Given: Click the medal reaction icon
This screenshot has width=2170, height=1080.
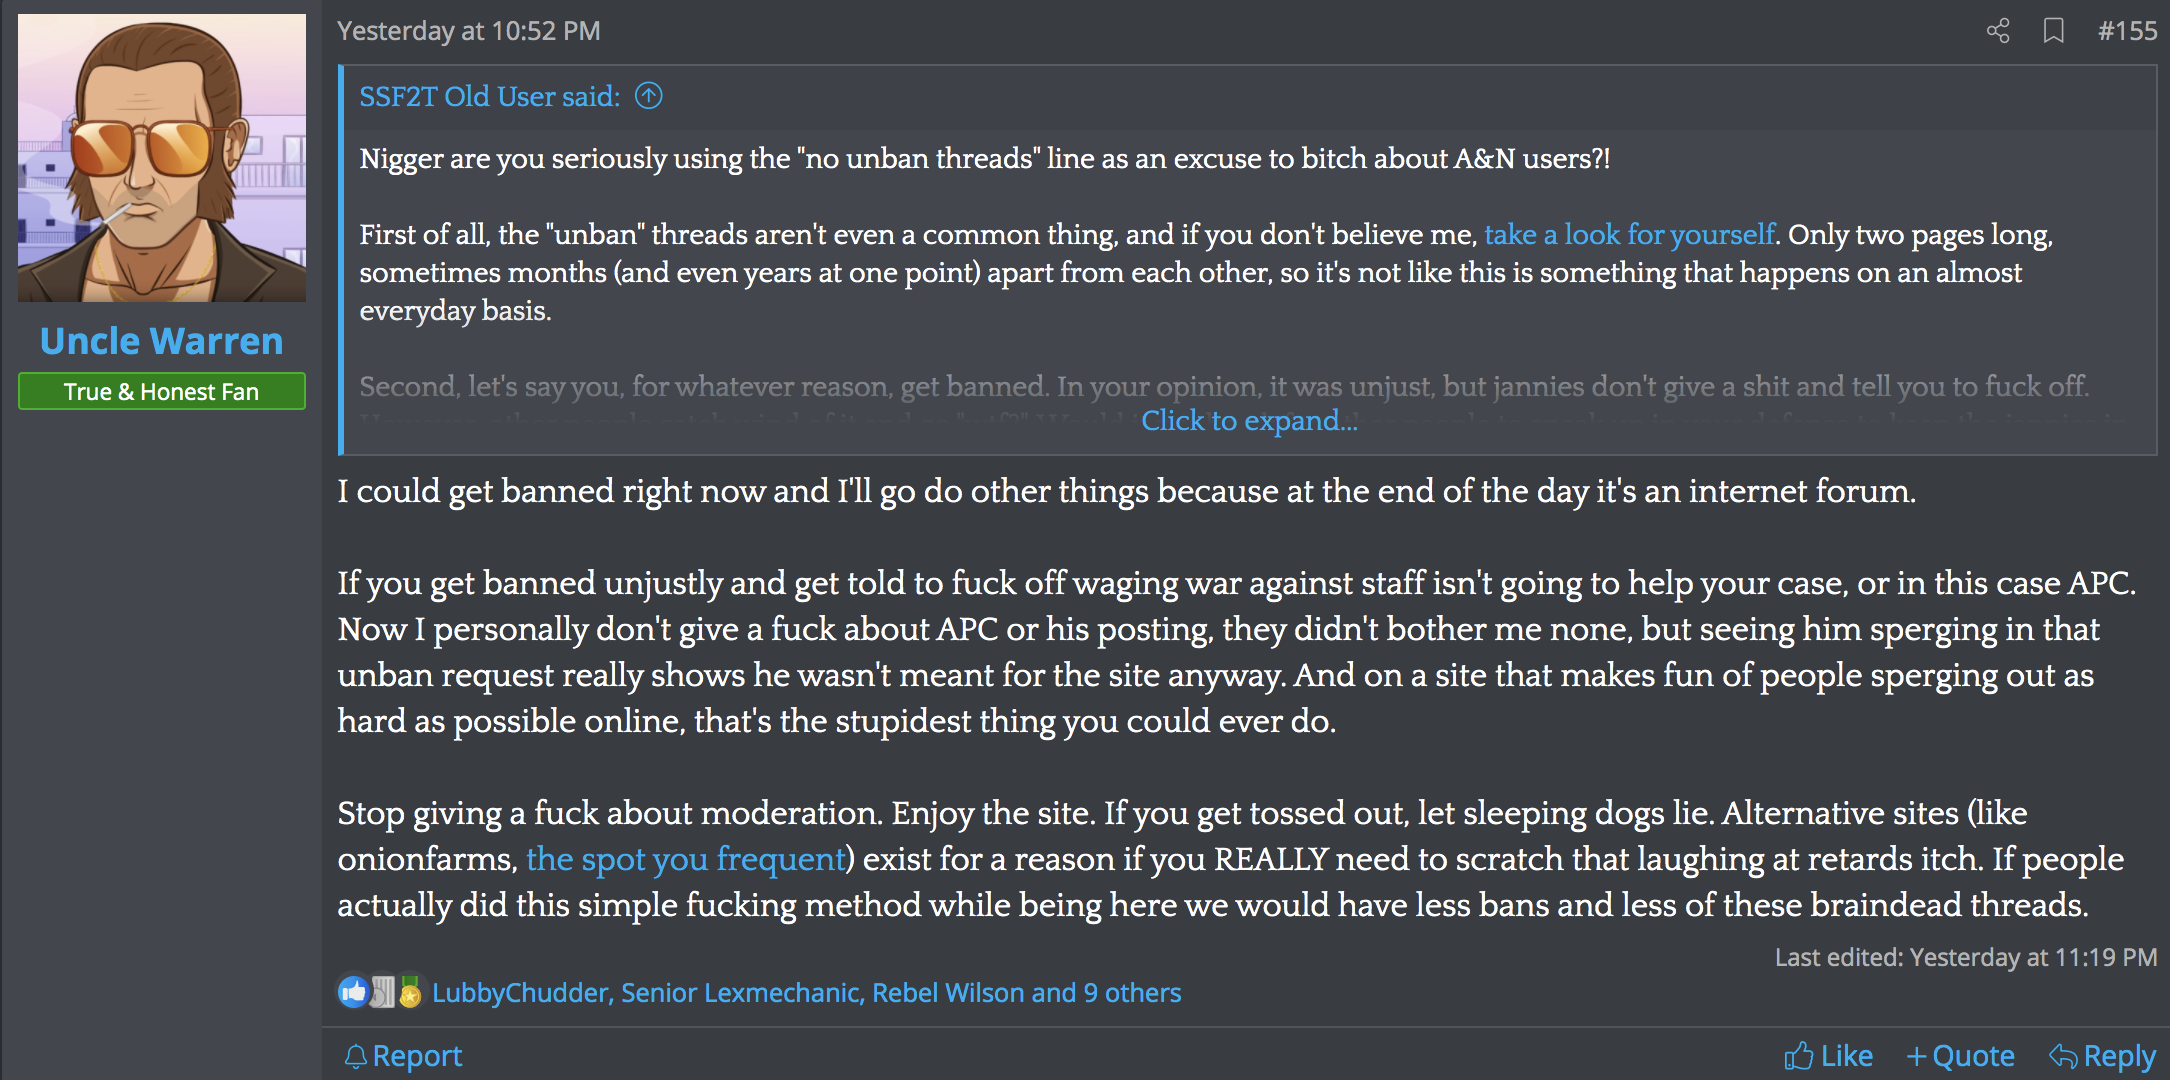Looking at the screenshot, I should (x=410, y=992).
